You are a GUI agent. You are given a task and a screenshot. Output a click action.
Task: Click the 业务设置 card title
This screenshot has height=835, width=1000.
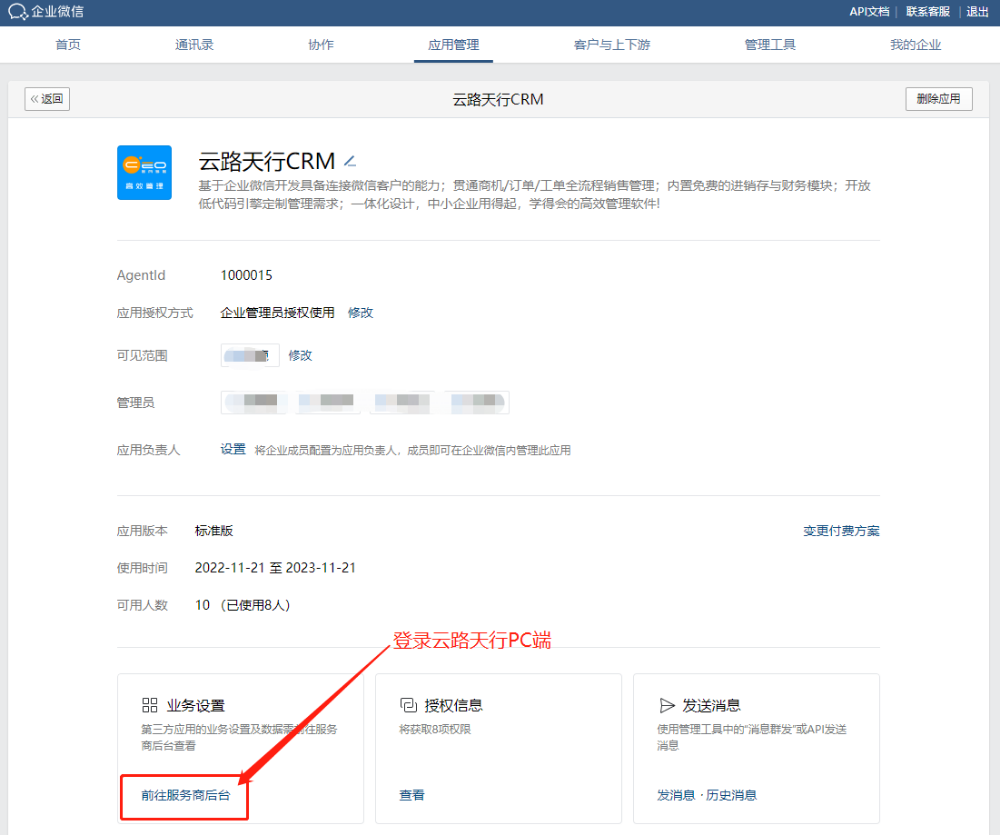[196, 706]
